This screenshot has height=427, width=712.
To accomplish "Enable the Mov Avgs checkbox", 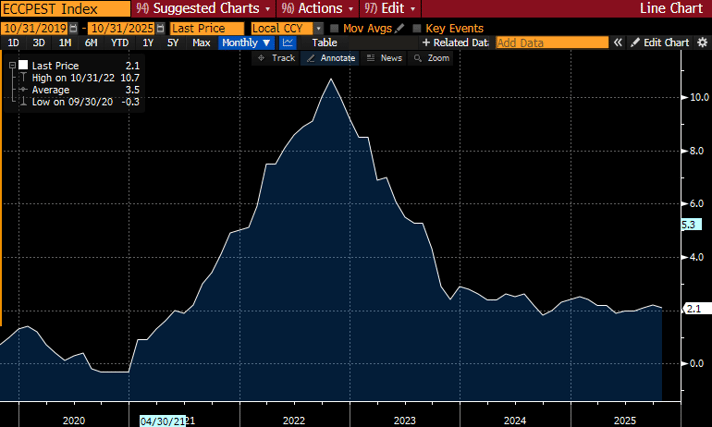I will click(x=334, y=28).
